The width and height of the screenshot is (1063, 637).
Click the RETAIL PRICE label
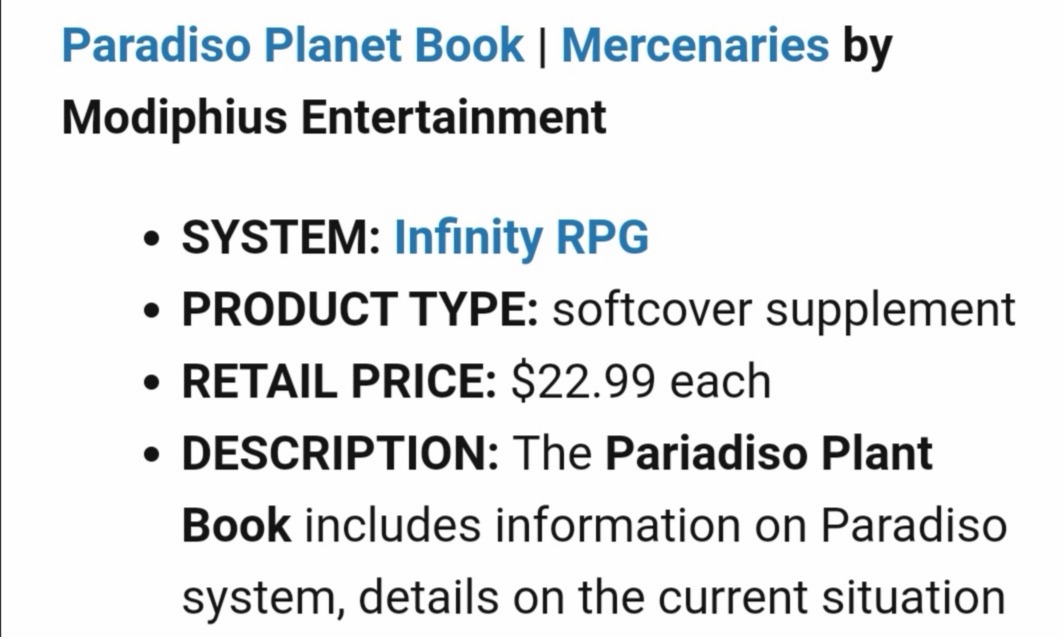339,382
